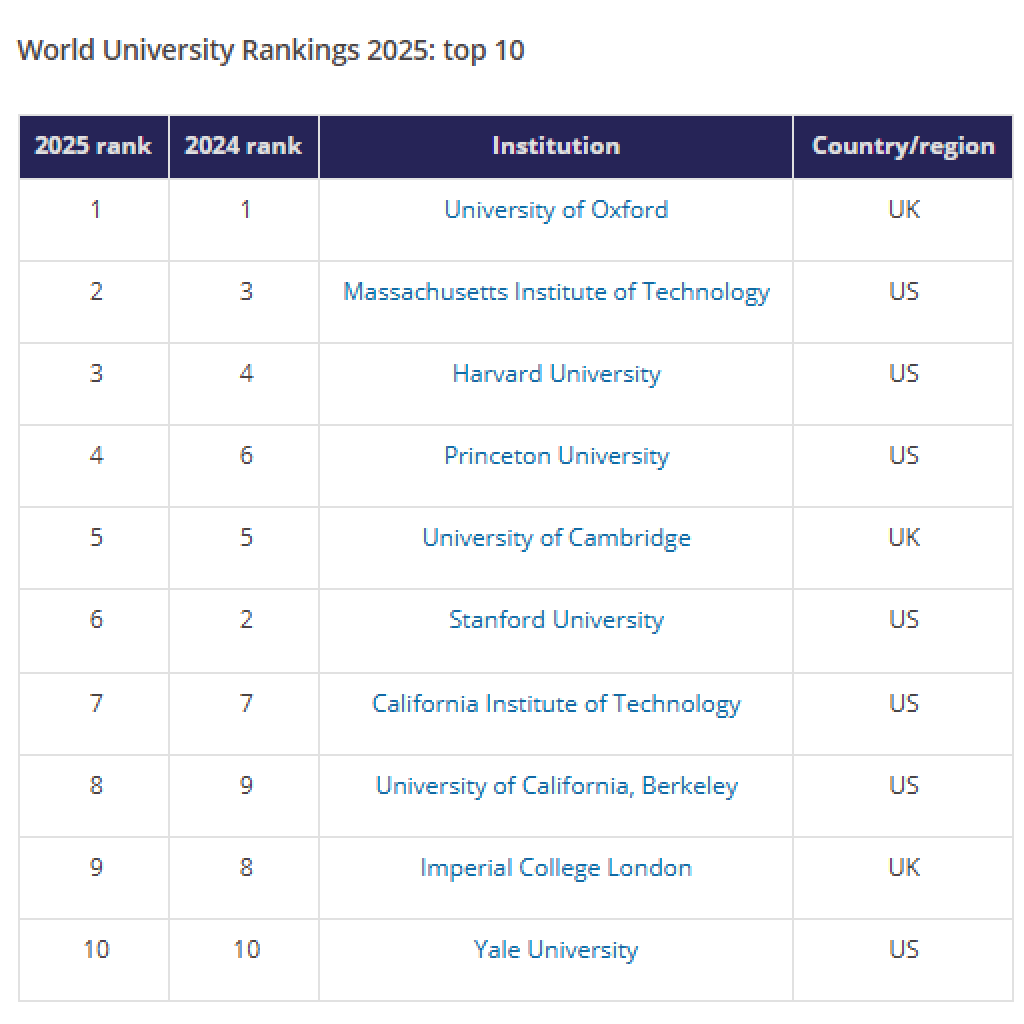Click 2025 rank '6' in Stanford row
This screenshot has height=1024, width=1024.
click(96, 619)
